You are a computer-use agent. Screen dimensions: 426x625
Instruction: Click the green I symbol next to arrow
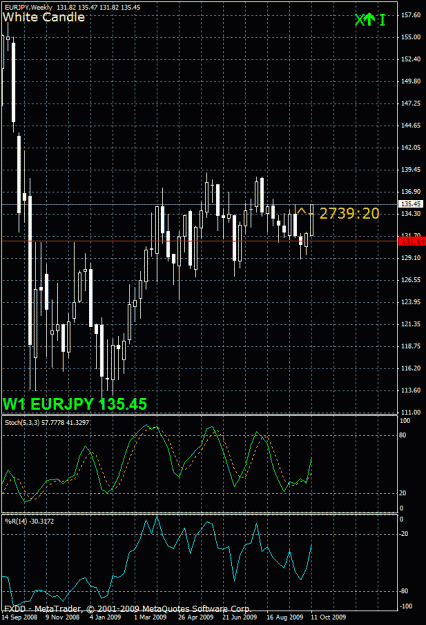pos(383,20)
